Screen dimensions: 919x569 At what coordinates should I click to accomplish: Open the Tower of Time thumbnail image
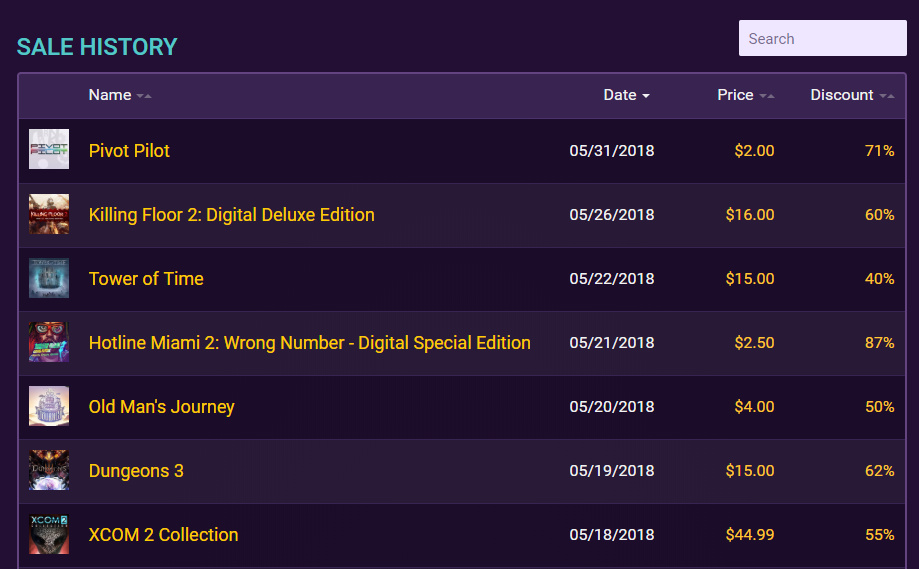point(49,278)
